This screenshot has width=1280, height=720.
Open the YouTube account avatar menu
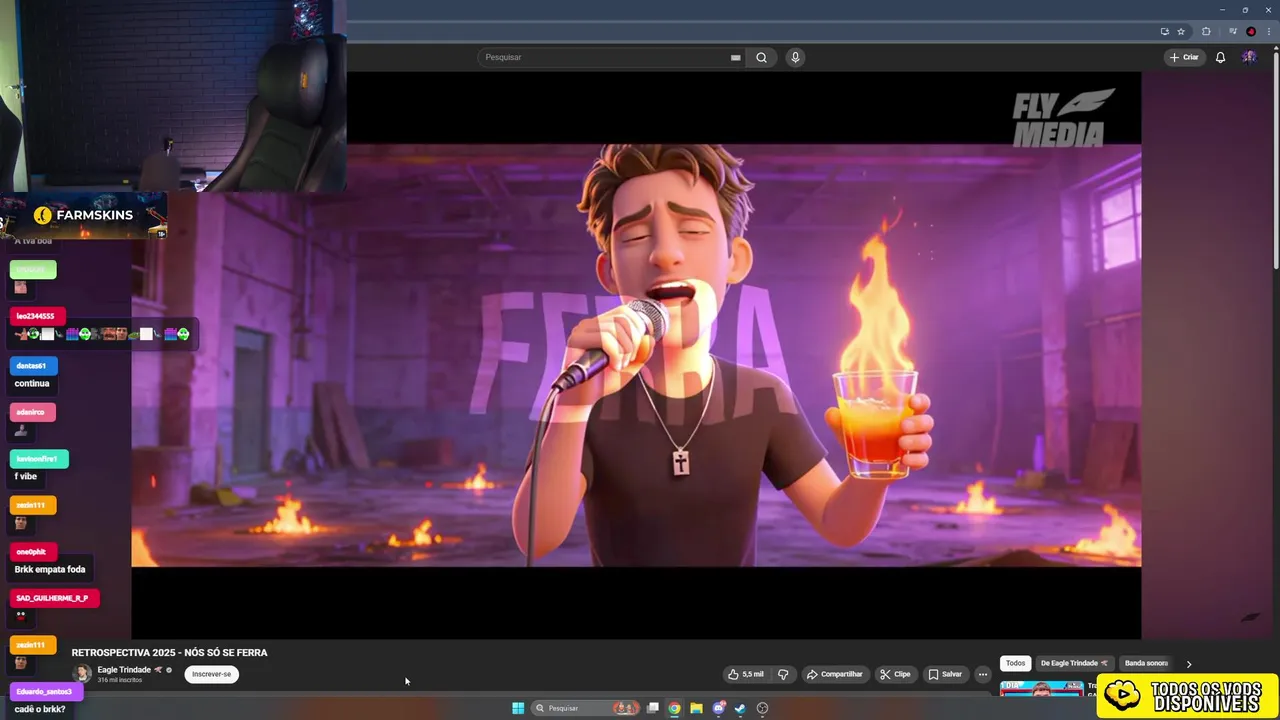pos(1249,57)
